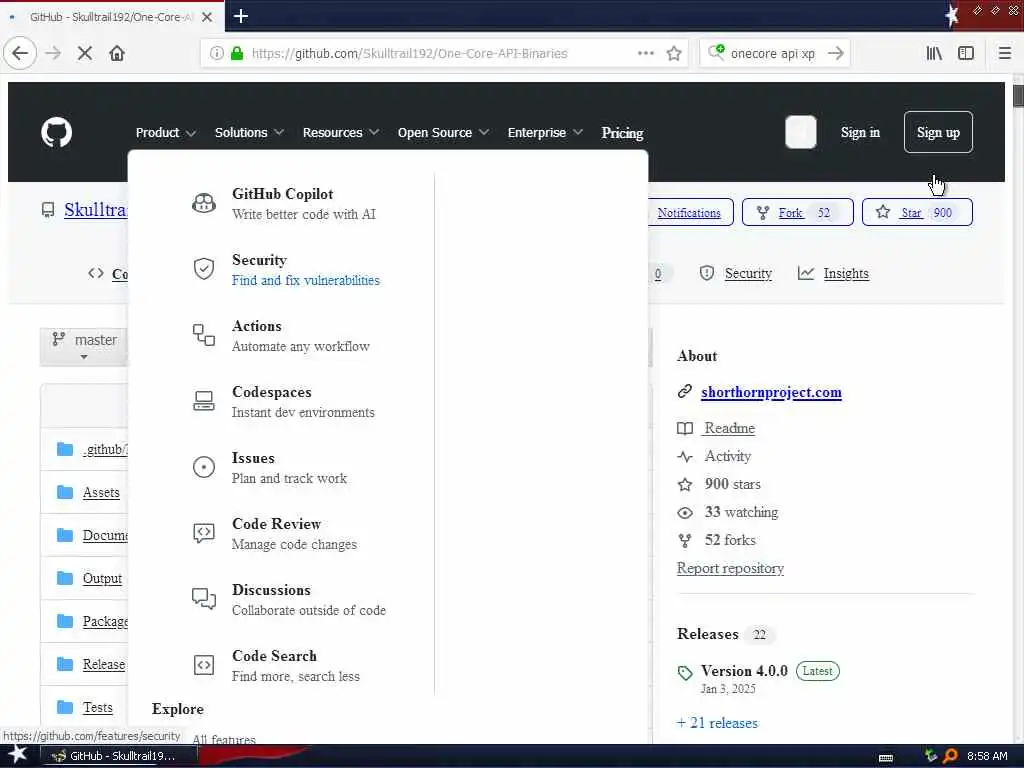This screenshot has height=768, width=1024.
Task: Click the Sign in link
Action: tap(860, 132)
